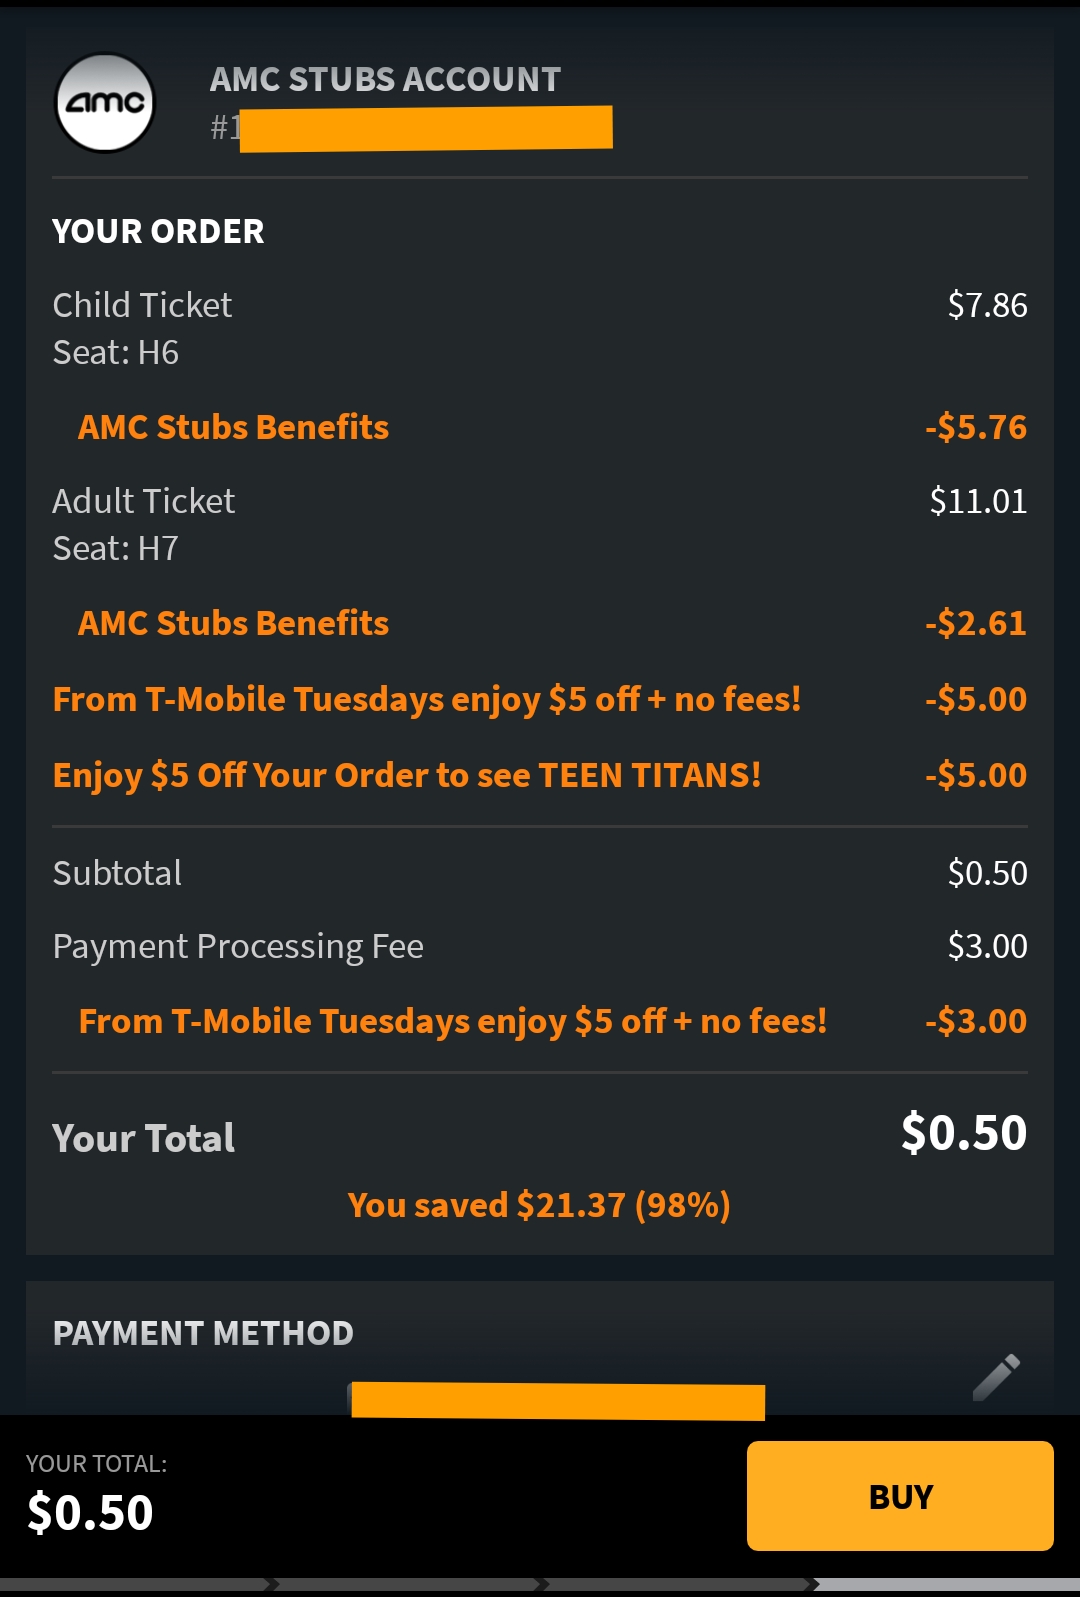The width and height of the screenshot is (1080, 1597).
Task: Edit payment method with the pencil icon
Action: click(996, 1377)
